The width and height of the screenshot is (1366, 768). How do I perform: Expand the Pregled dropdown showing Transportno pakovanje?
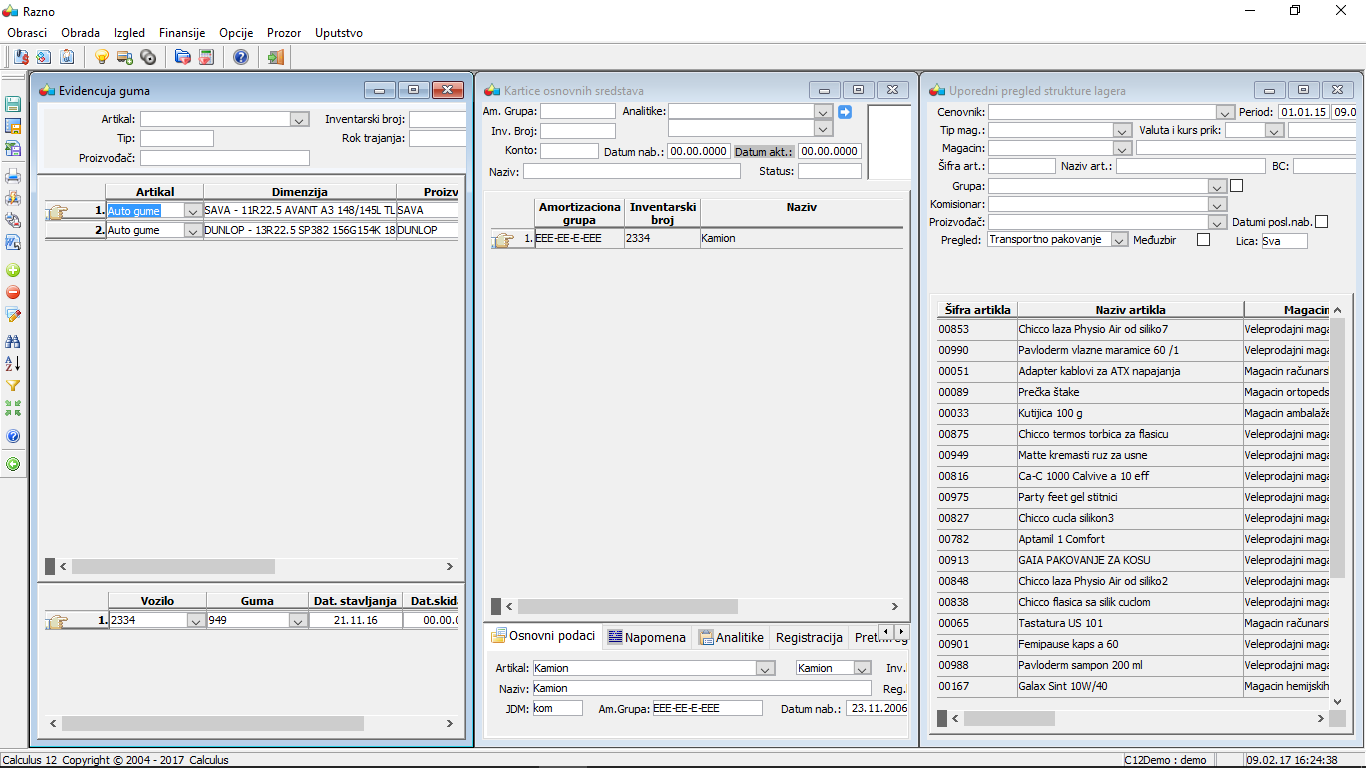coord(1119,240)
